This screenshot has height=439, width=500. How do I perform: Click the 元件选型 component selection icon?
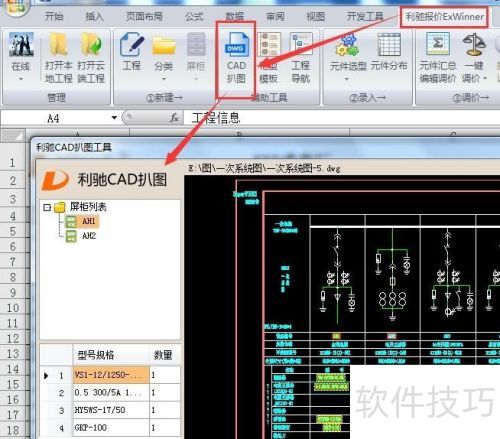pyautogui.click(x=347, y=45)
